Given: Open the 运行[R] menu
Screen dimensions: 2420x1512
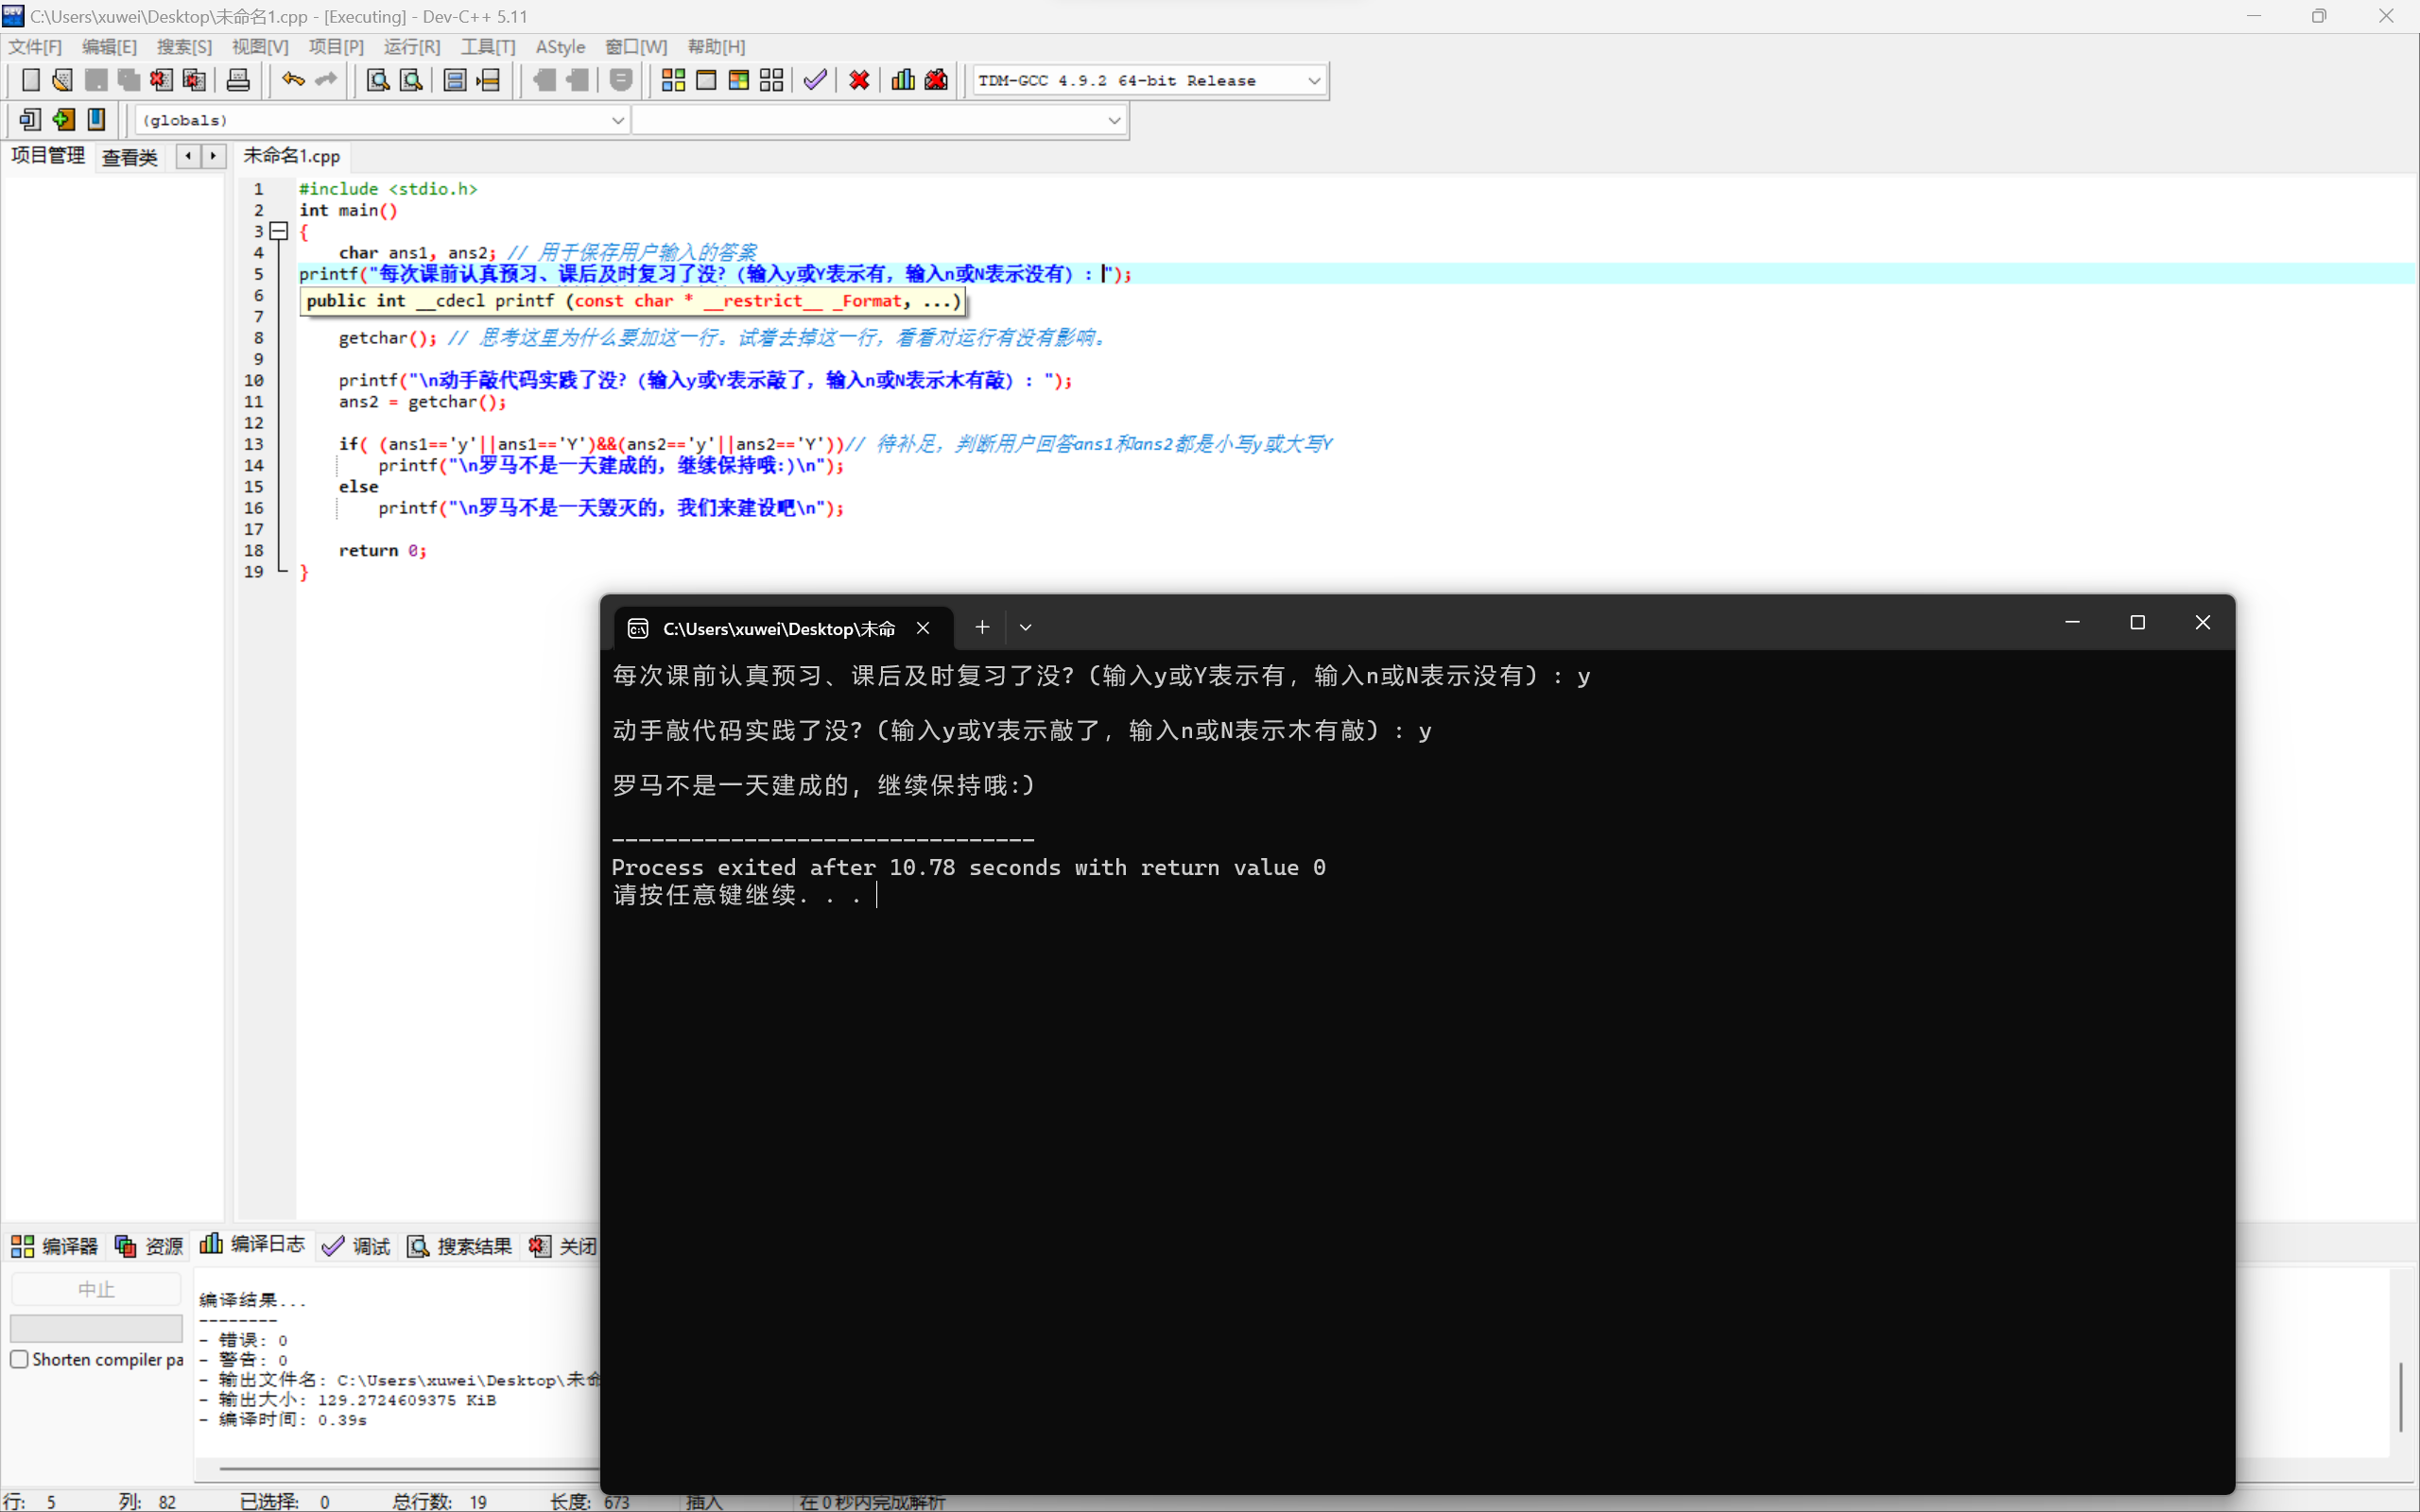Looking at the screenshot, I should pos(411,47).
